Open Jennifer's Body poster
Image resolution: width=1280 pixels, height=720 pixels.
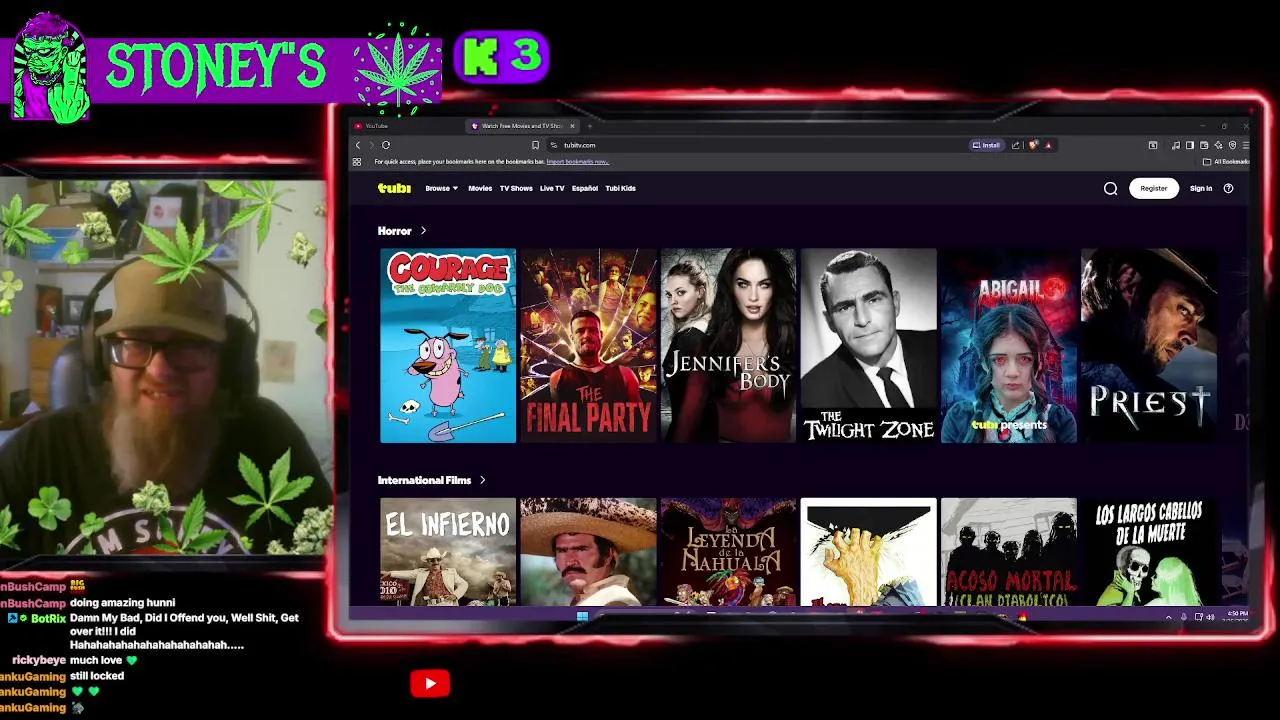(728, 346)
